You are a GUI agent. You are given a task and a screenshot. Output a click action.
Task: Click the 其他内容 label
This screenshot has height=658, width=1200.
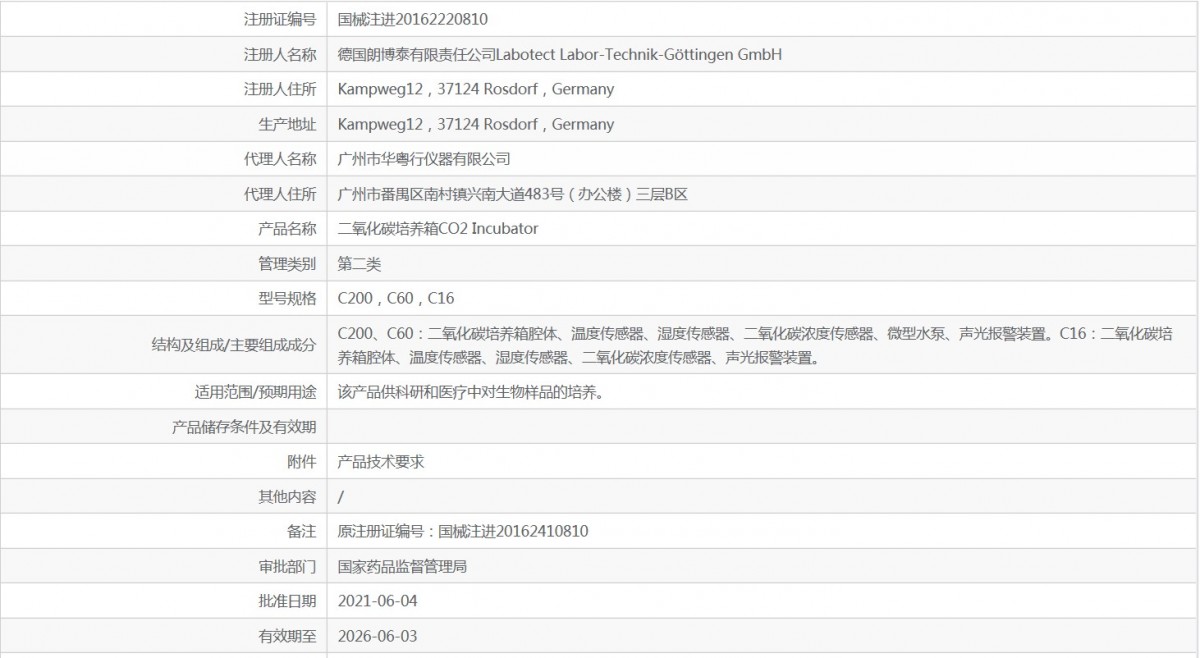point(287,497)
